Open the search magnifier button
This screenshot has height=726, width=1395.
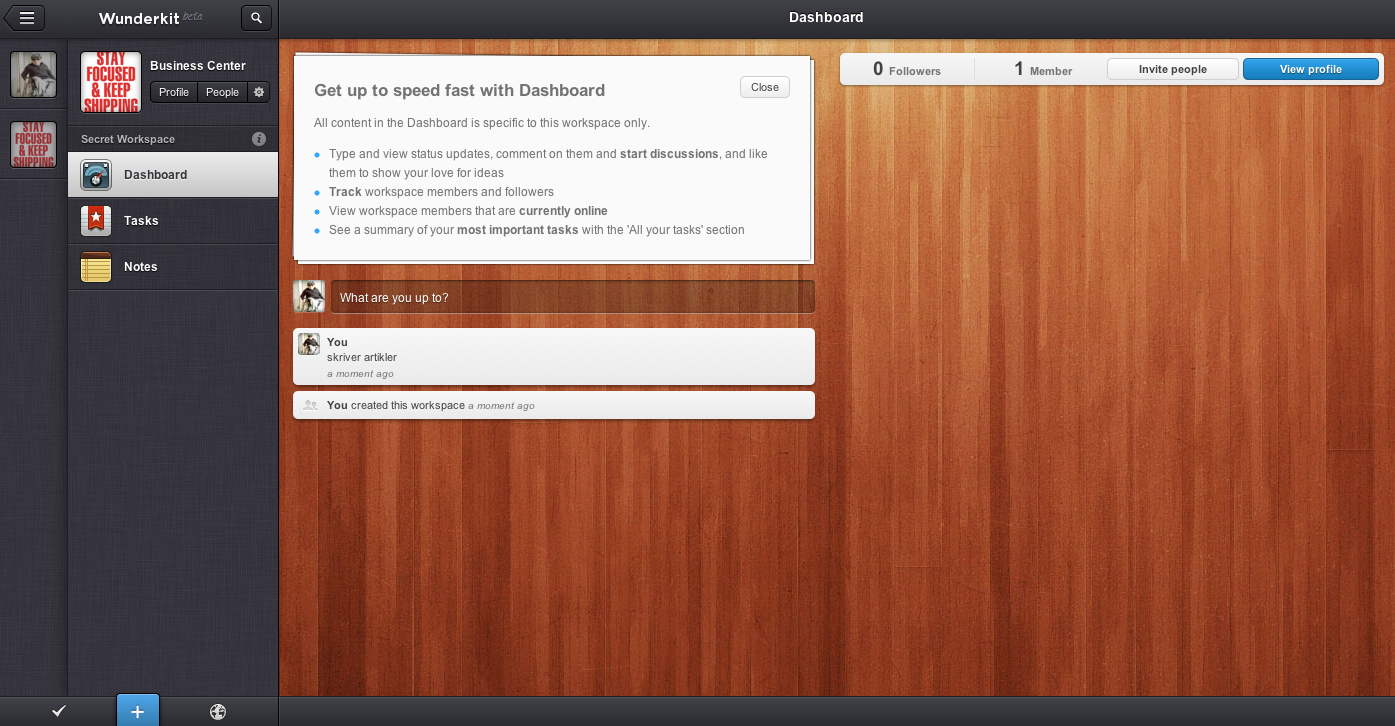click(x=257, y=17)
